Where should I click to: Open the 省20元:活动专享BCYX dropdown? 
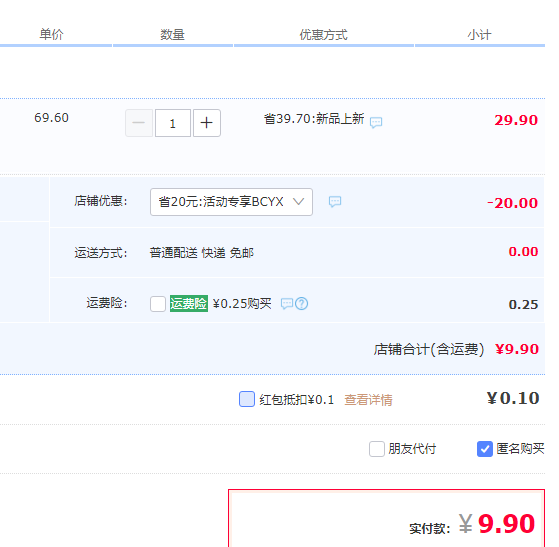[x=231, y=202]
